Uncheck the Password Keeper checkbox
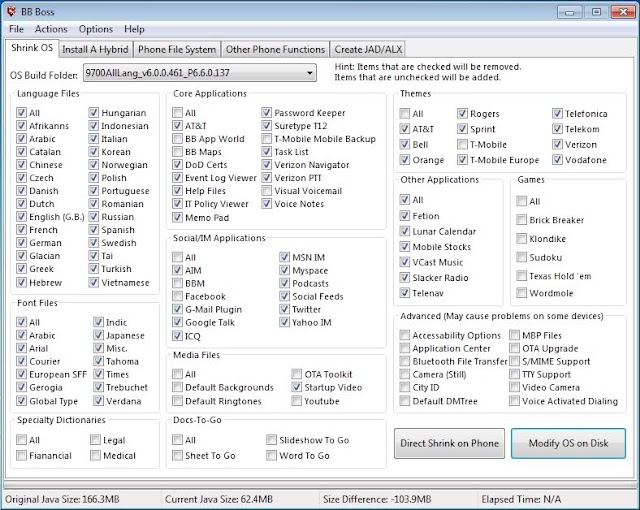The image size is (640, 510). 267,113
